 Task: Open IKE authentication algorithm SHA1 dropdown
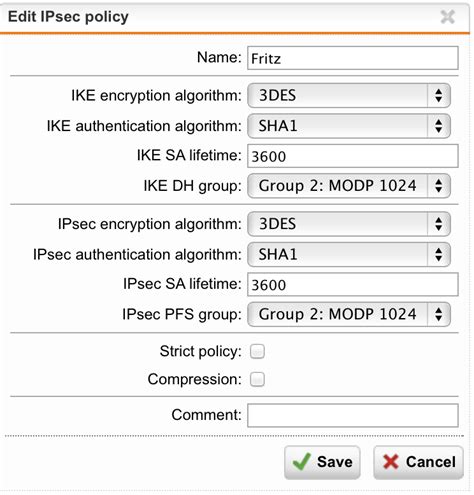point(349,126)
